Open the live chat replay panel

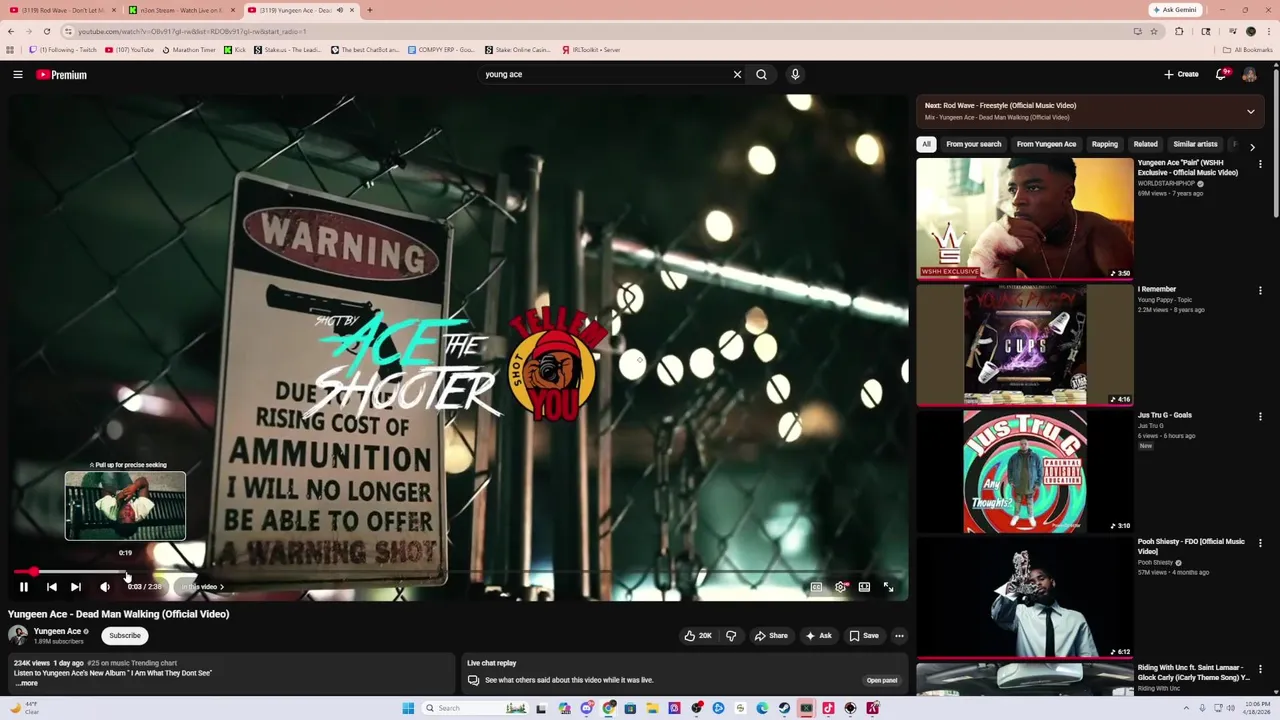coord(881,680)
